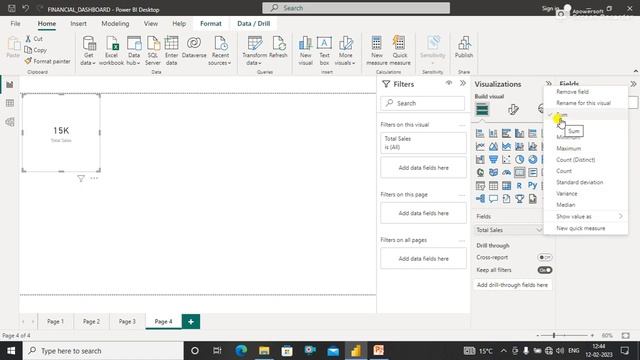The width and height of the screenshot is (640, 360).
Task: Toggle the Filters pane eye visibility icon
Action: point(449,83)
